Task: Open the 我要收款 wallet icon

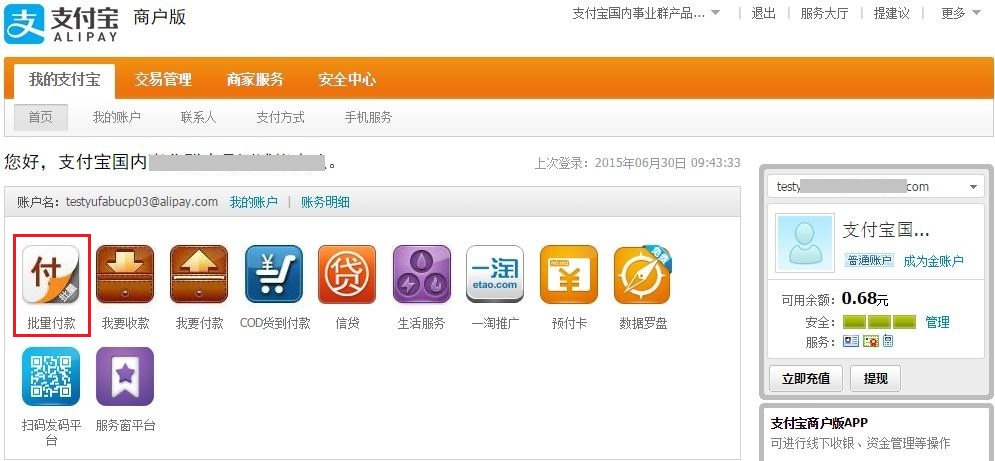Action: [x=125, y=274]
